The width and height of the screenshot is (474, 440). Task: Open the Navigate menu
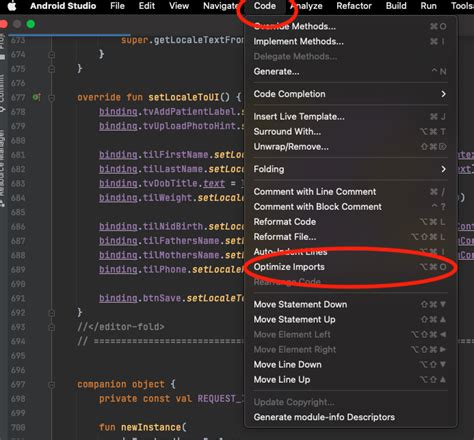pos(221,6)
